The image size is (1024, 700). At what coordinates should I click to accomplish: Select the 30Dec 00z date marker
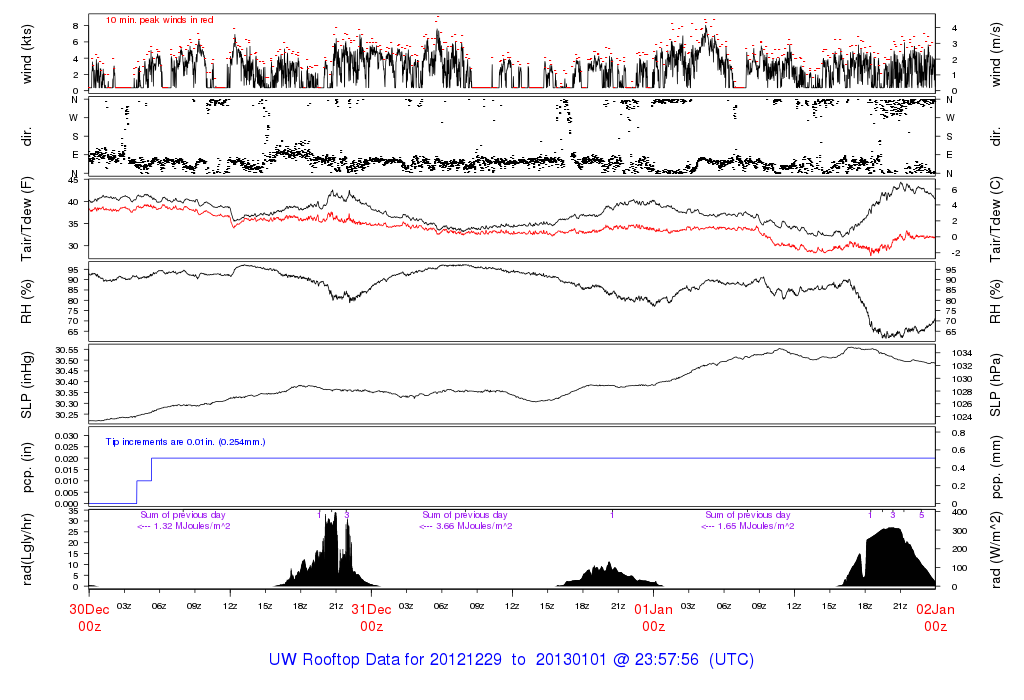89,617
